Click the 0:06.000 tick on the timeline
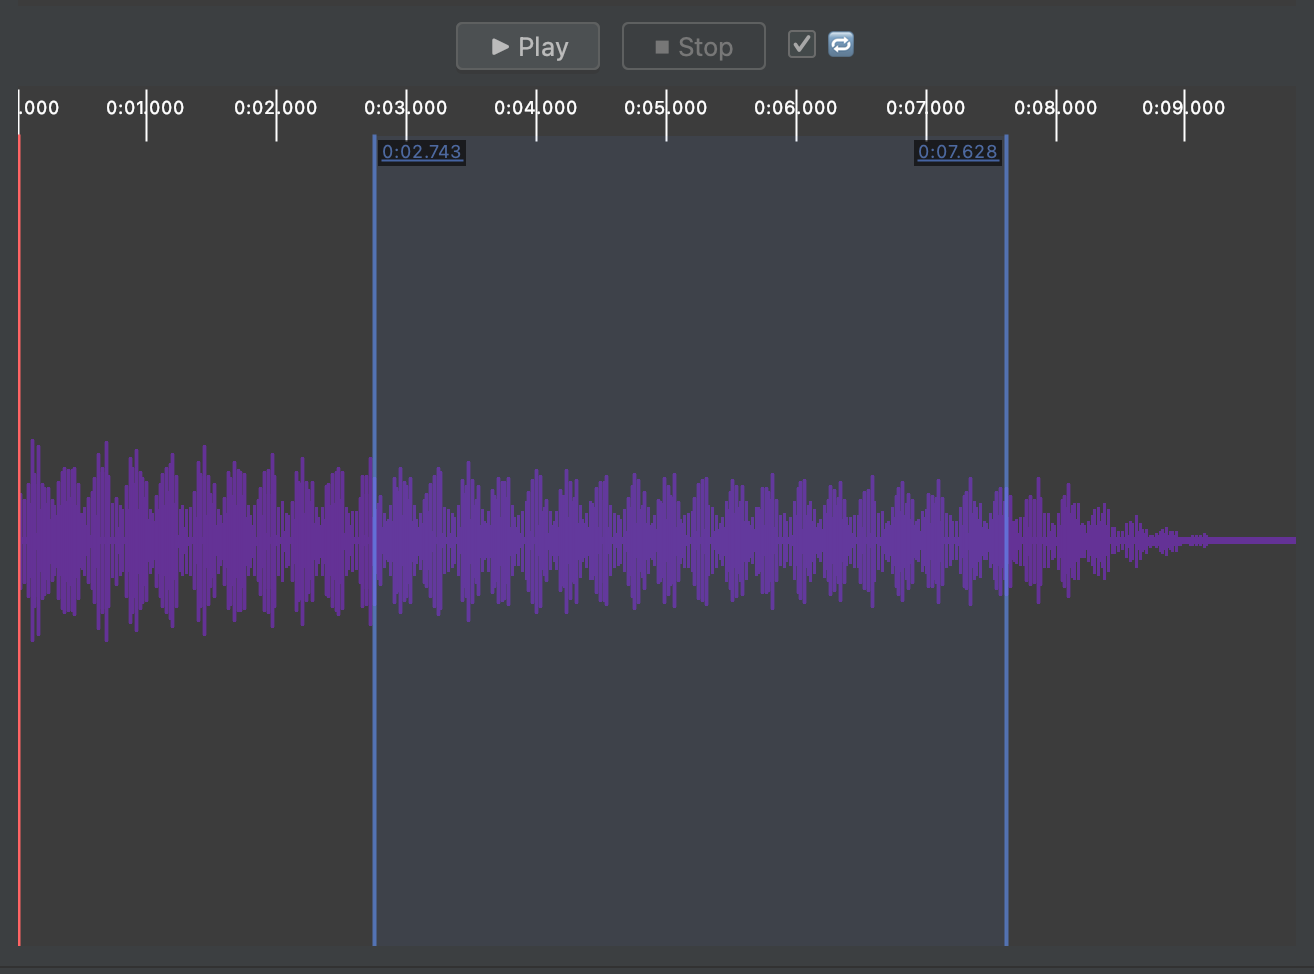The image size is (1314, 974). coord(796,125)
